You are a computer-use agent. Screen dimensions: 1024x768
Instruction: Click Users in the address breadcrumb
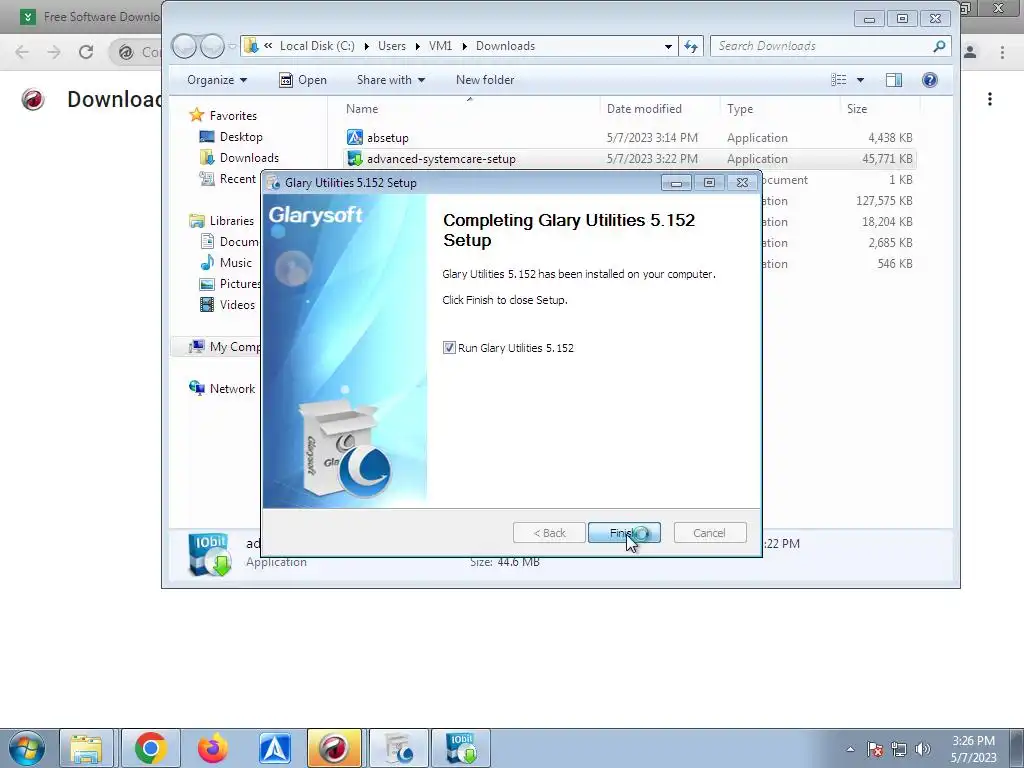coord(392,46)
